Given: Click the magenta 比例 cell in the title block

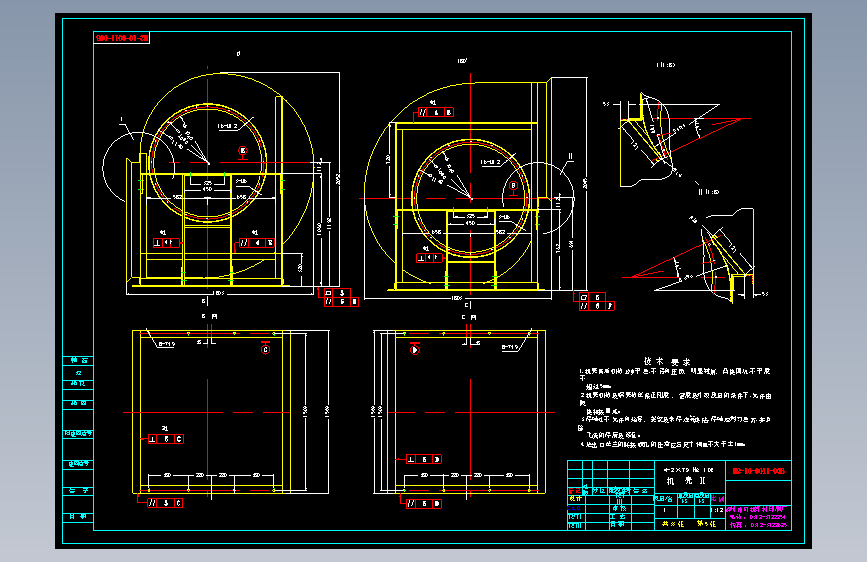Looking at the screenshot, I should point(717,498).
